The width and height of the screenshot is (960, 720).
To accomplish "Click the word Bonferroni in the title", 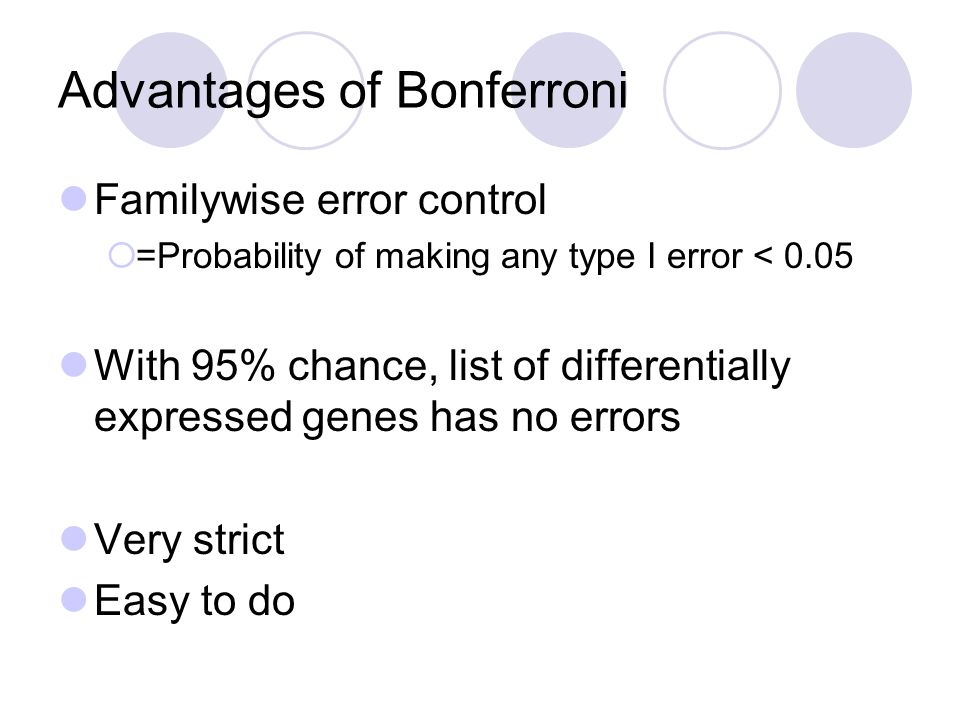I will pyautogui.click(x=512, y=90).
